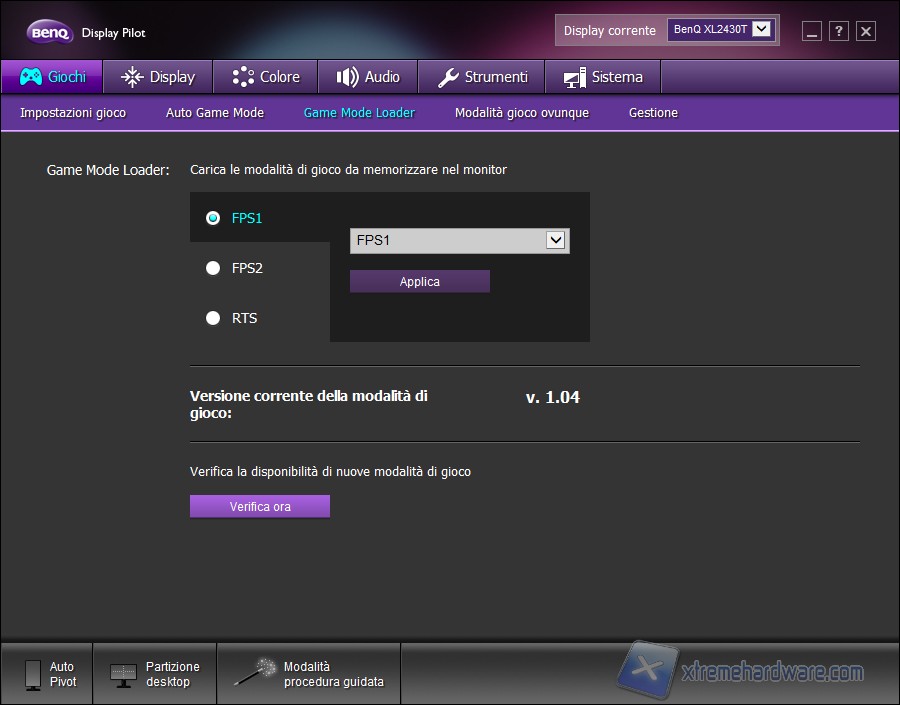This screenshot has height=705, width=900.
Task: Choose the FPS2 game mode
Action: 212,268
